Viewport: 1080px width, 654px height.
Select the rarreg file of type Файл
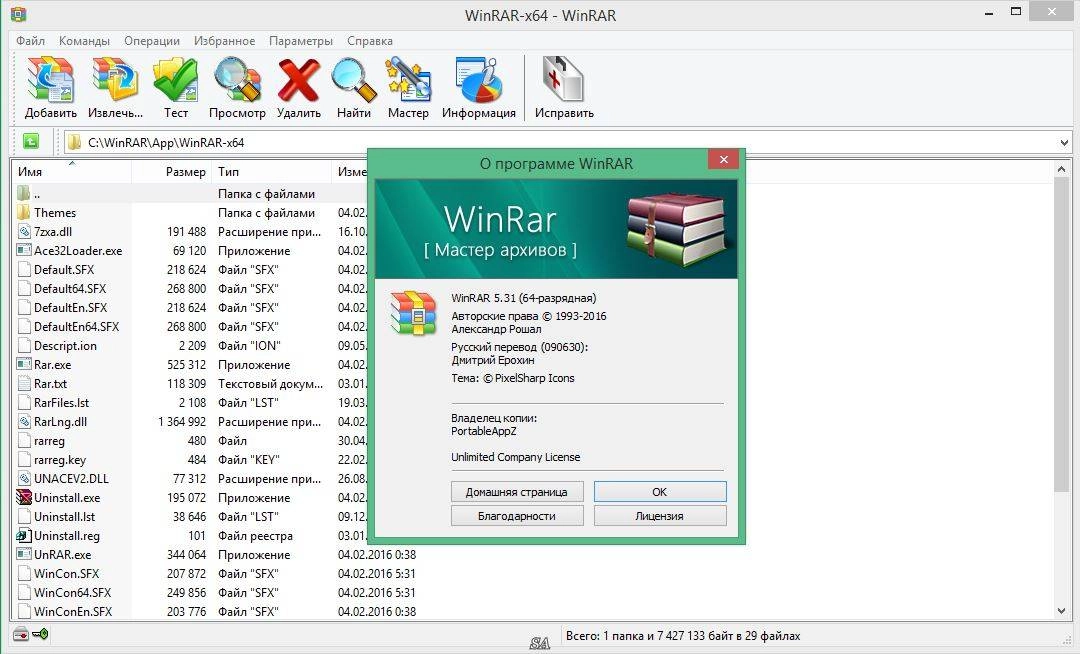pyautogui.click(x=49, y=441)
